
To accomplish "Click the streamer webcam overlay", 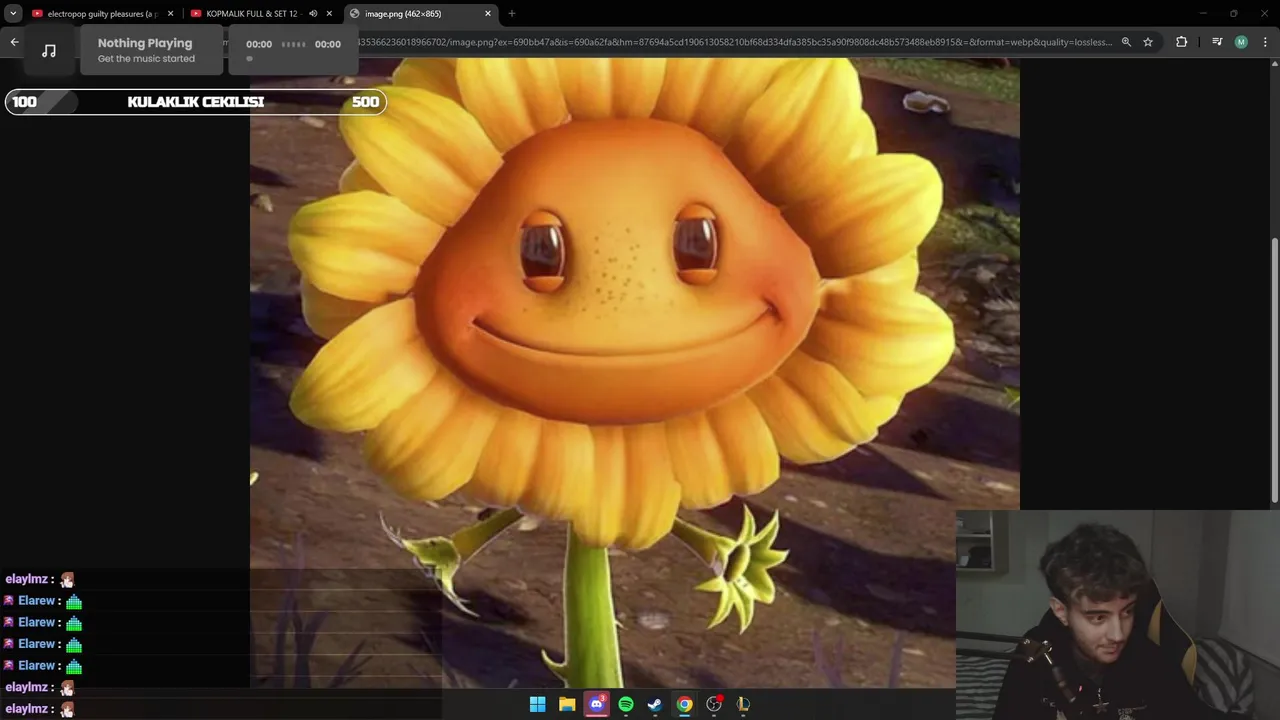I will [1118, 615].
